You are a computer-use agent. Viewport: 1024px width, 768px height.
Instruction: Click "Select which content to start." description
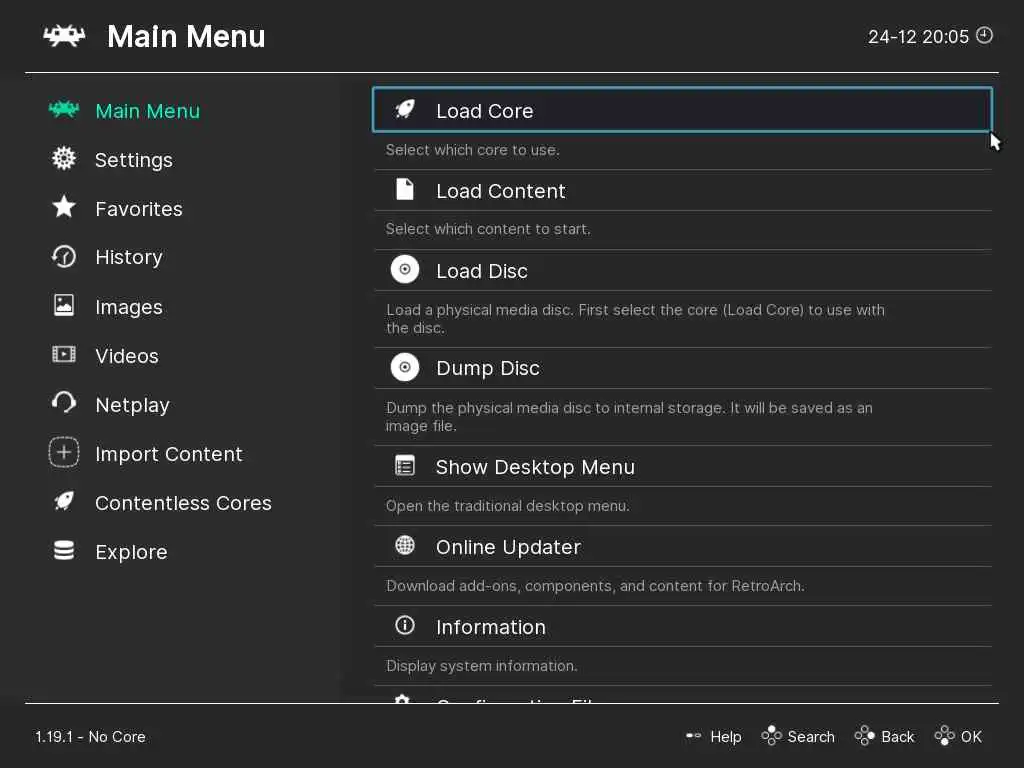(488, 229)
